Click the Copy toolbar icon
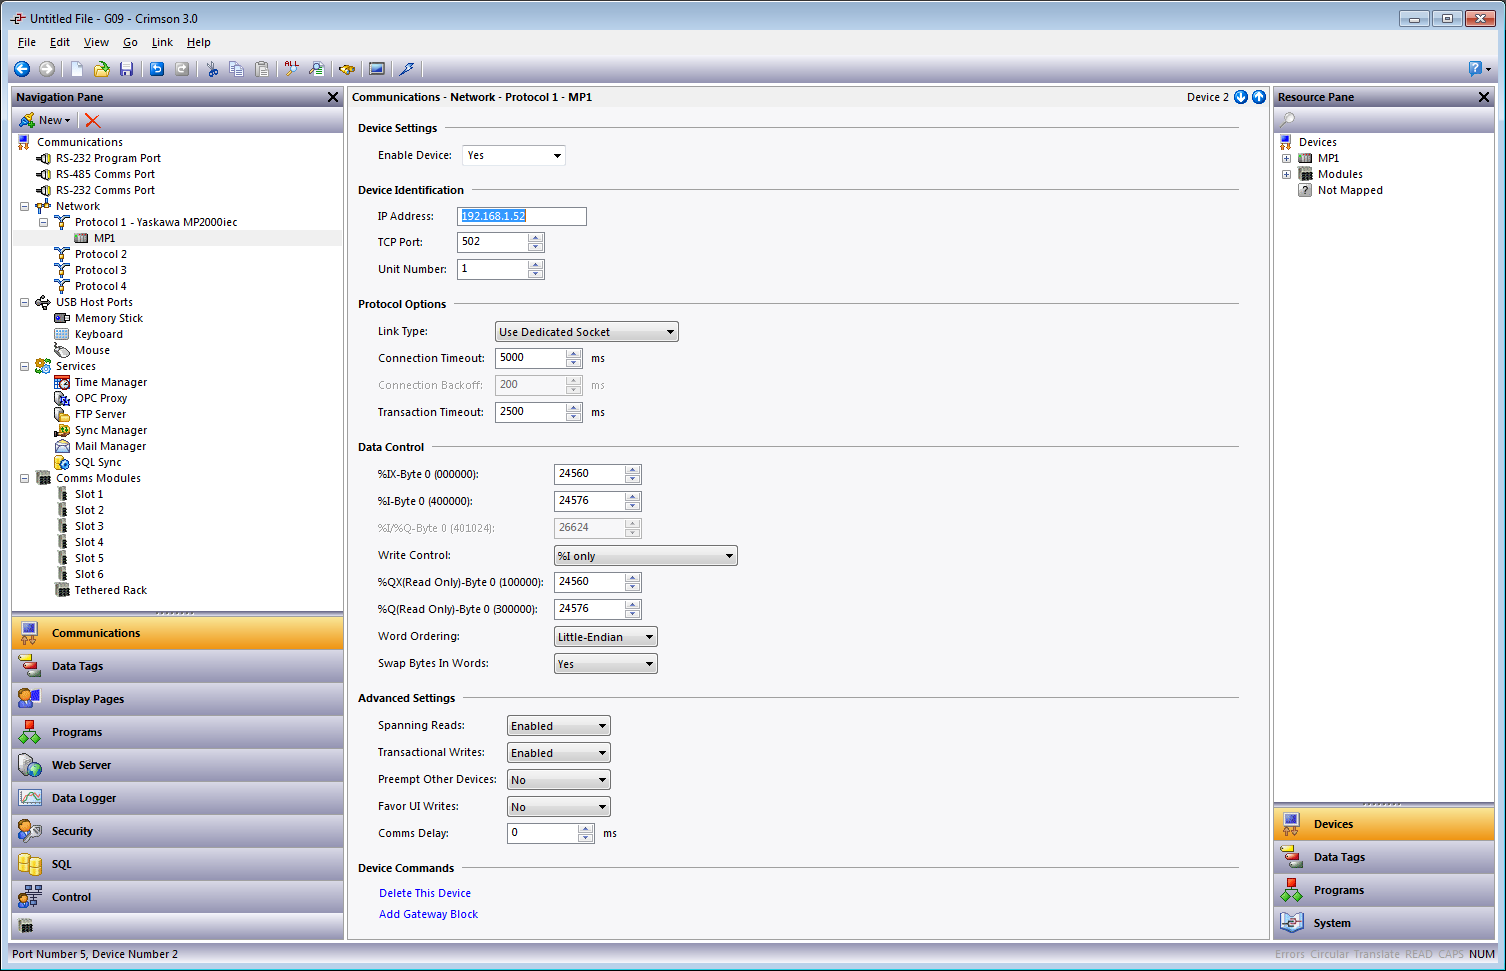This screenshot has width=1506, height=971. click(237, 69)
